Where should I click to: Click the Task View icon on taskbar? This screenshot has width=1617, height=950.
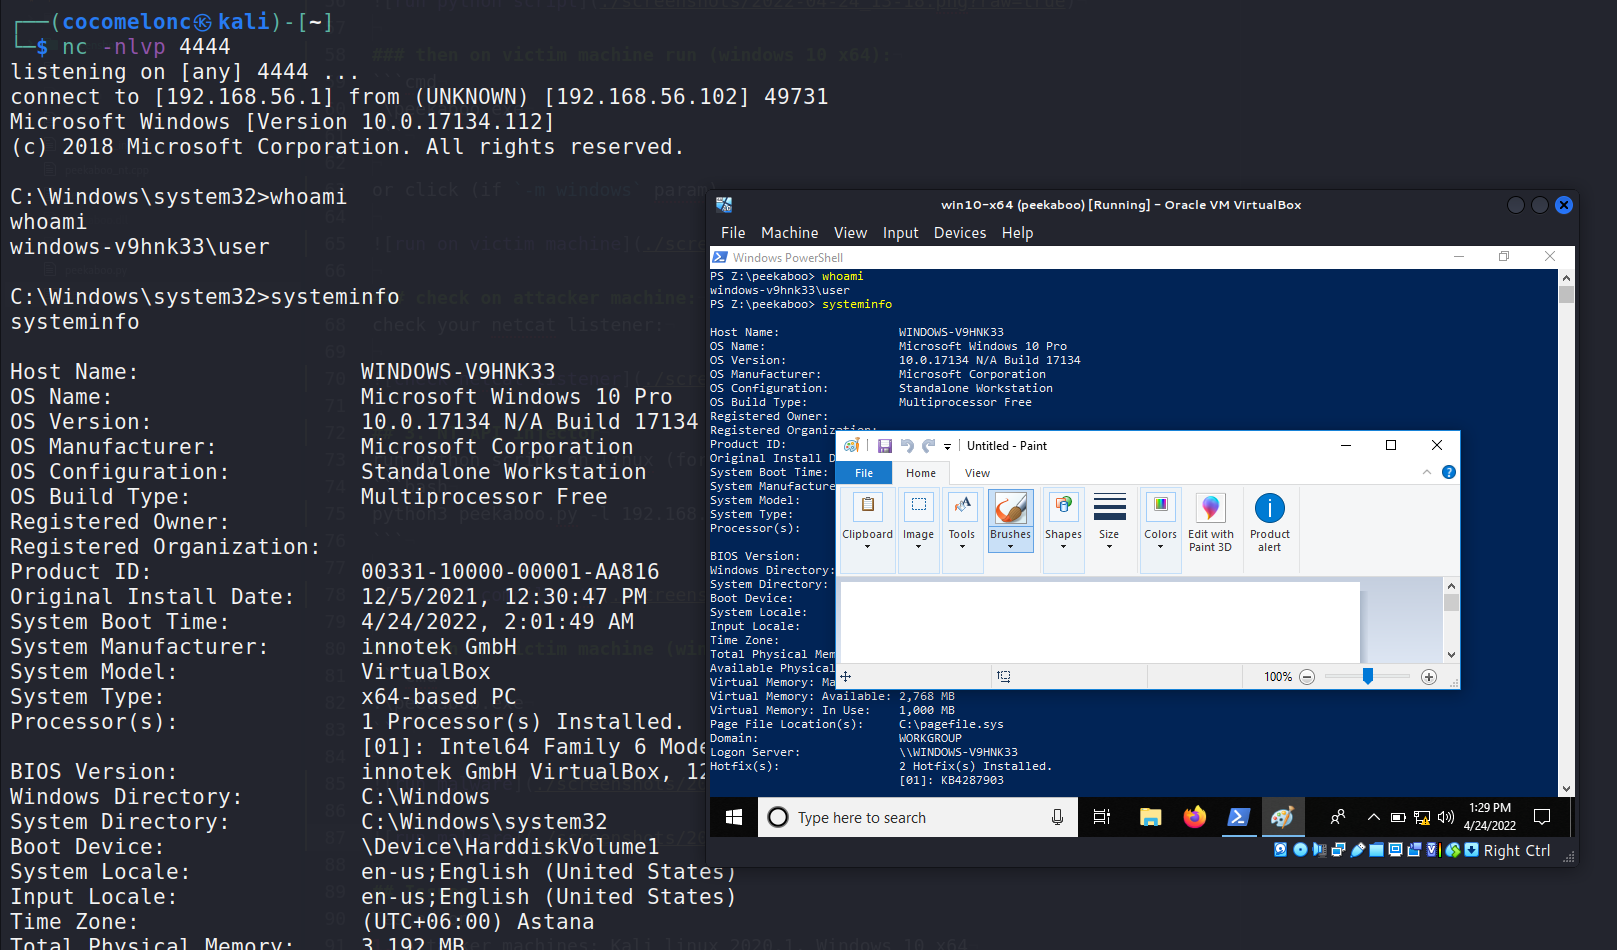click(1102, 817)
